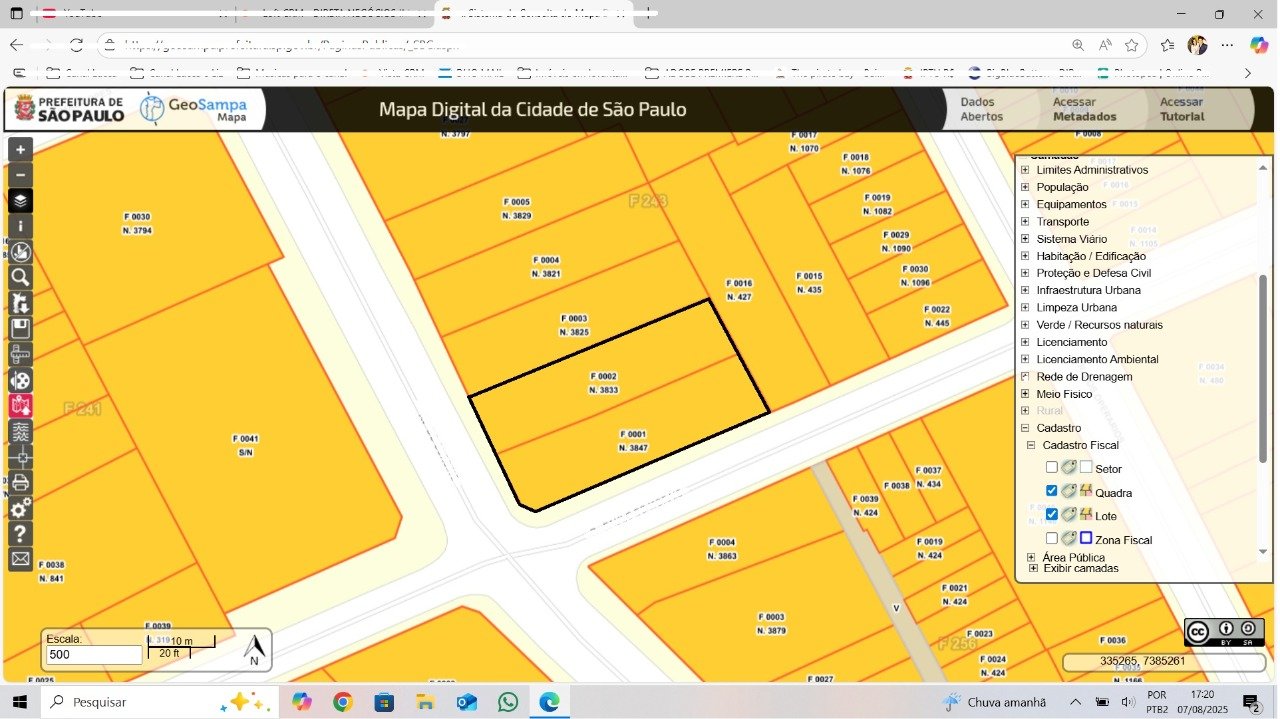Screen dimensions: 1280x719
Task: Open the Dados Abertos menu
Action: coord(982,109)
